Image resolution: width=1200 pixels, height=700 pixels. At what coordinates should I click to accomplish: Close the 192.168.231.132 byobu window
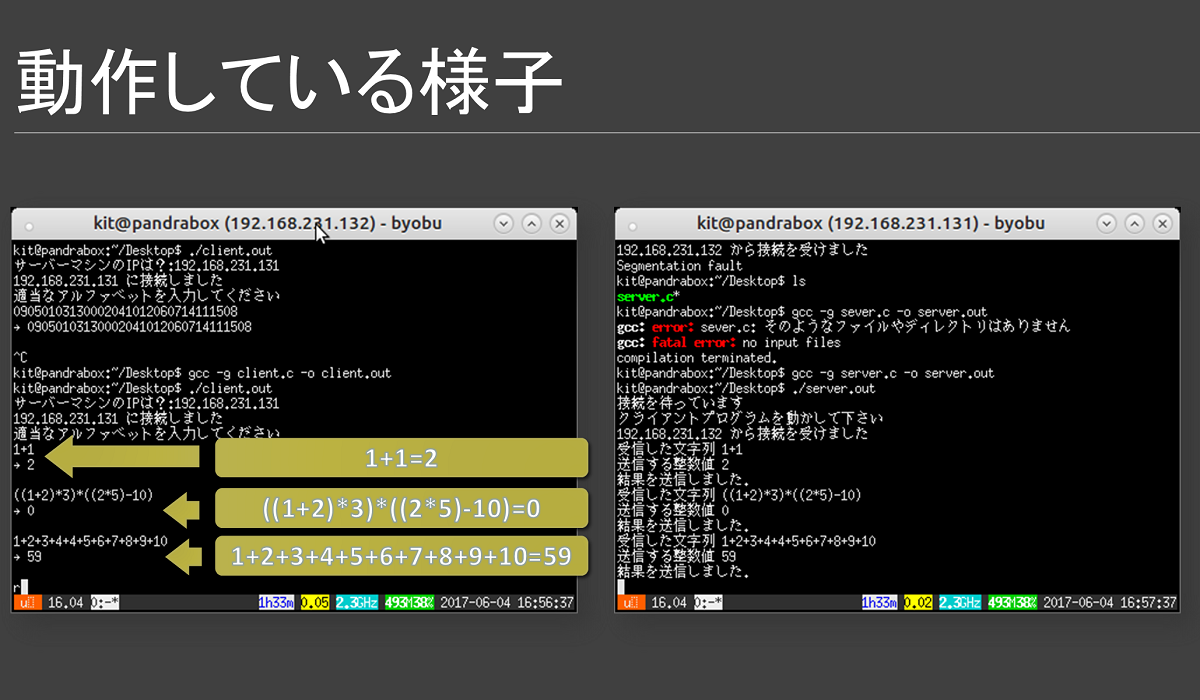[x=560, y=224]
